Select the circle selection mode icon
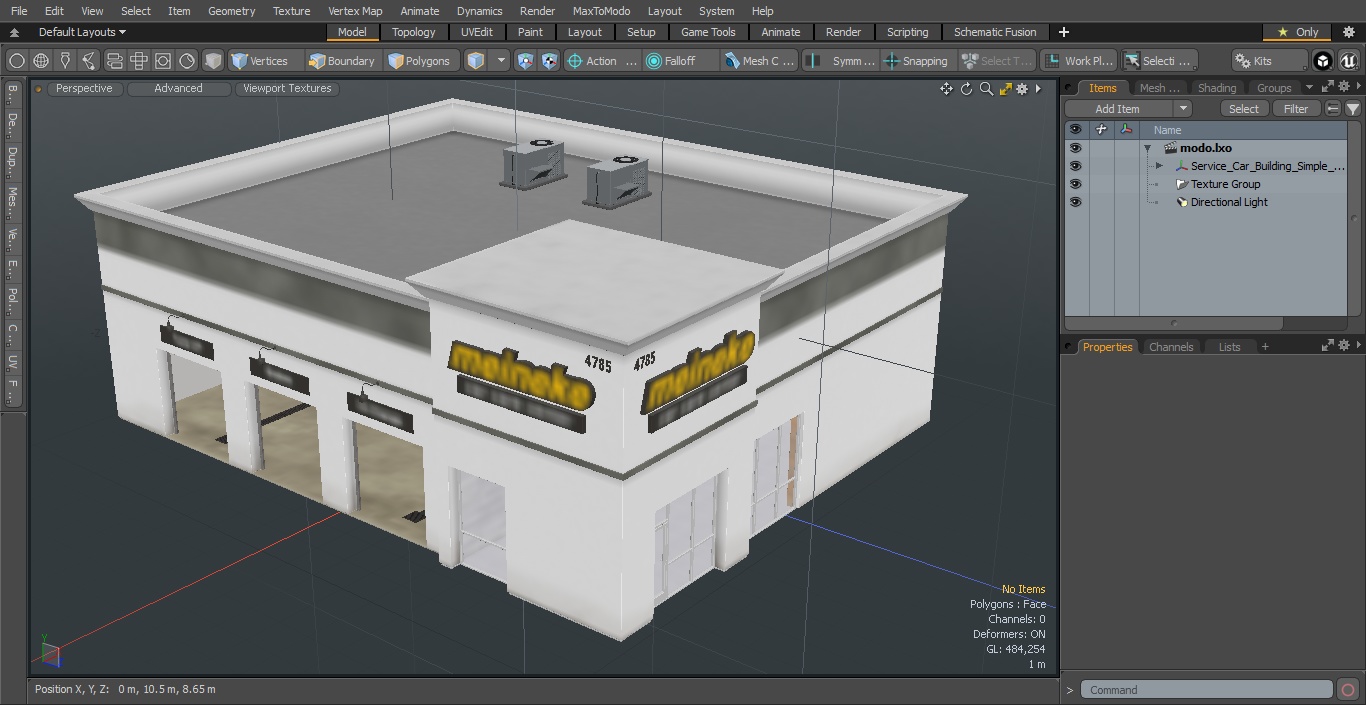 coord(17,61)
